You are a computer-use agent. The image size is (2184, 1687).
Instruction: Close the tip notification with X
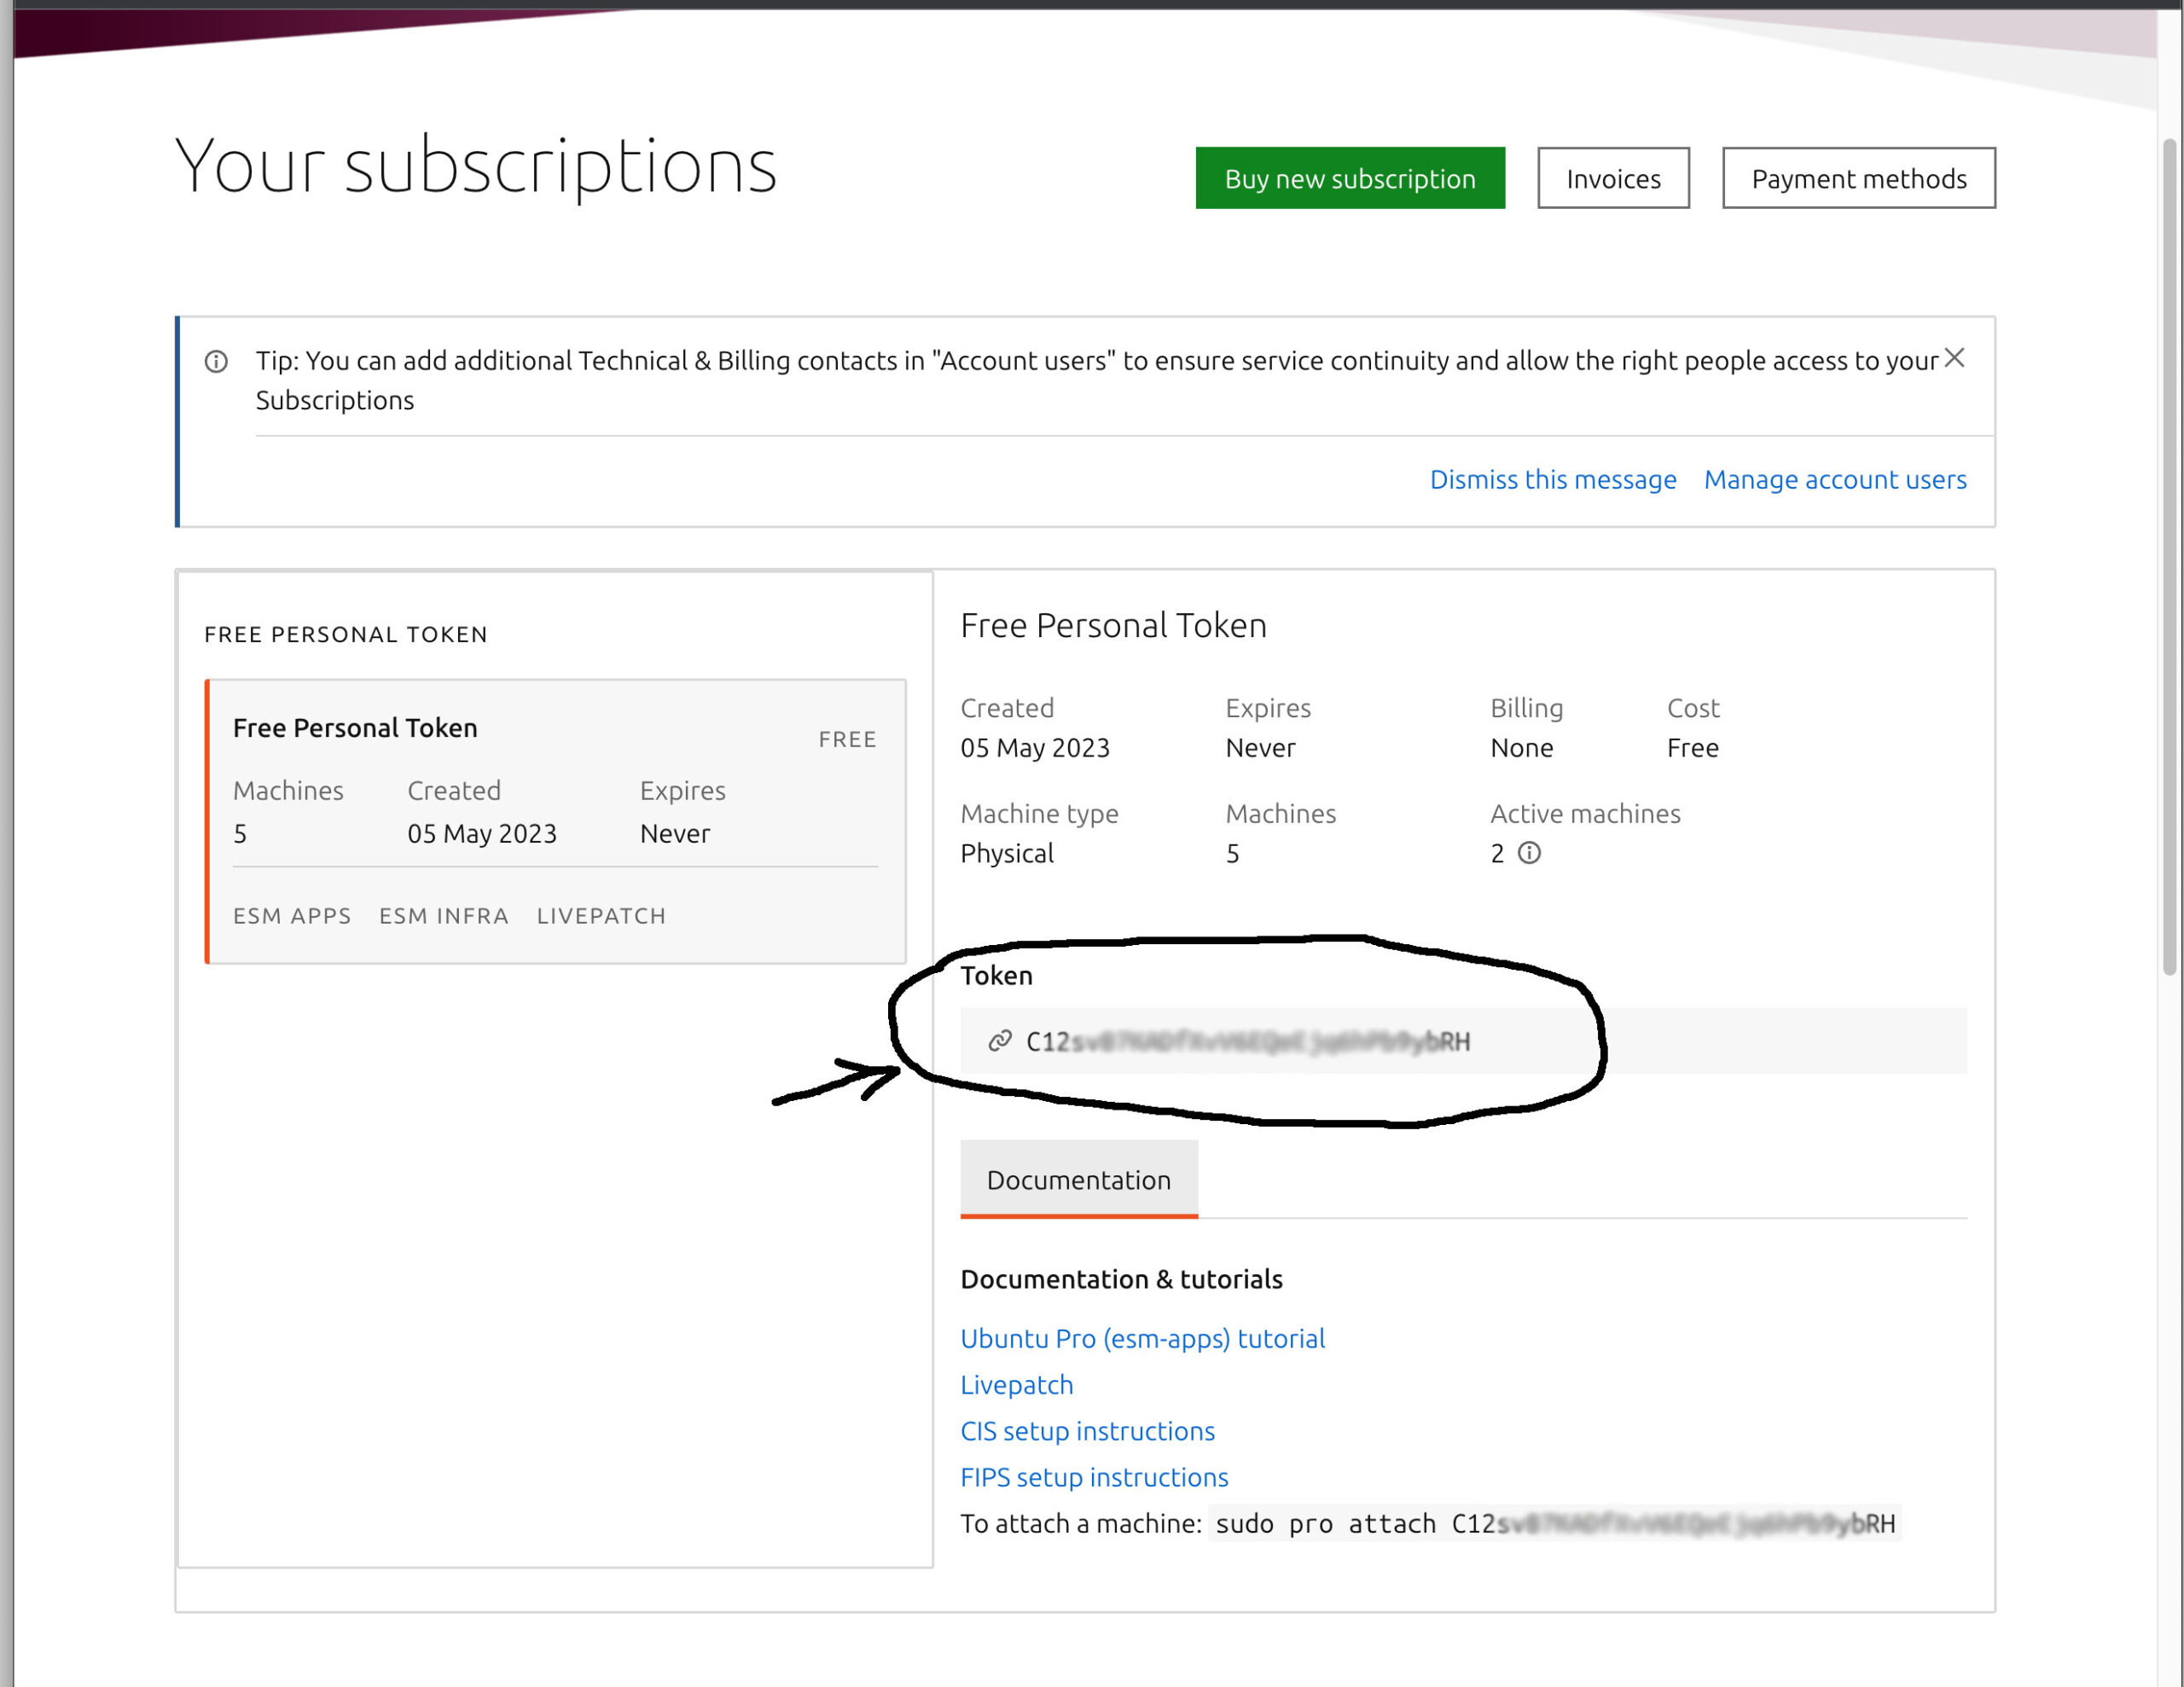(x=1954, y=358)
